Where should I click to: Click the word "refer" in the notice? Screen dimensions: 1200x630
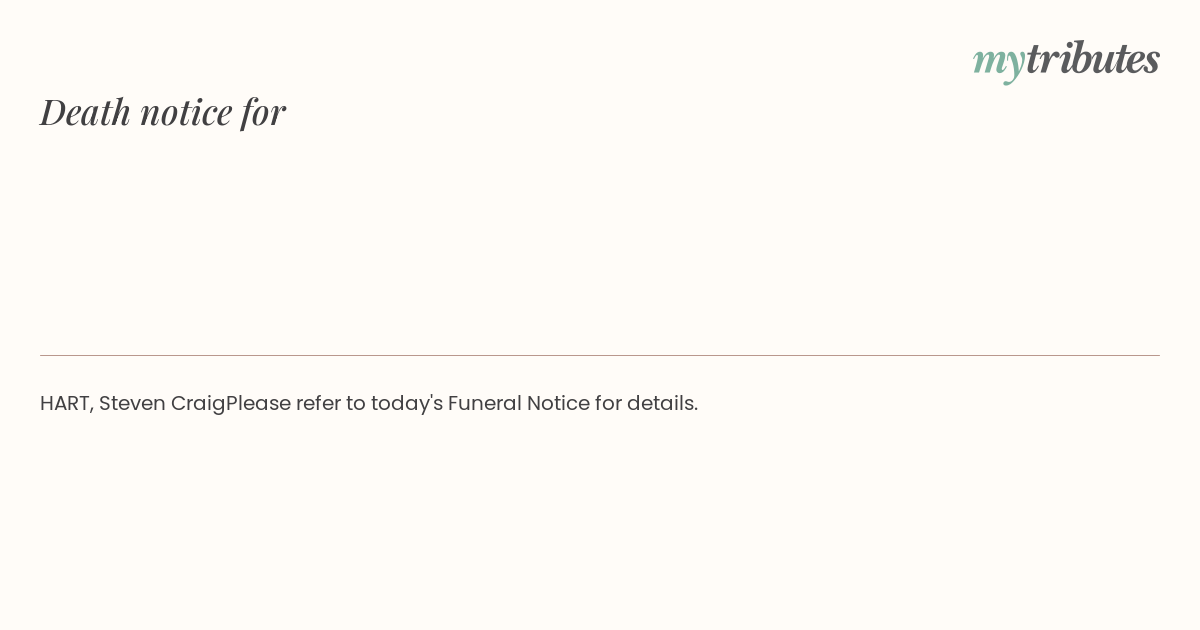click(x=318, y=403)
